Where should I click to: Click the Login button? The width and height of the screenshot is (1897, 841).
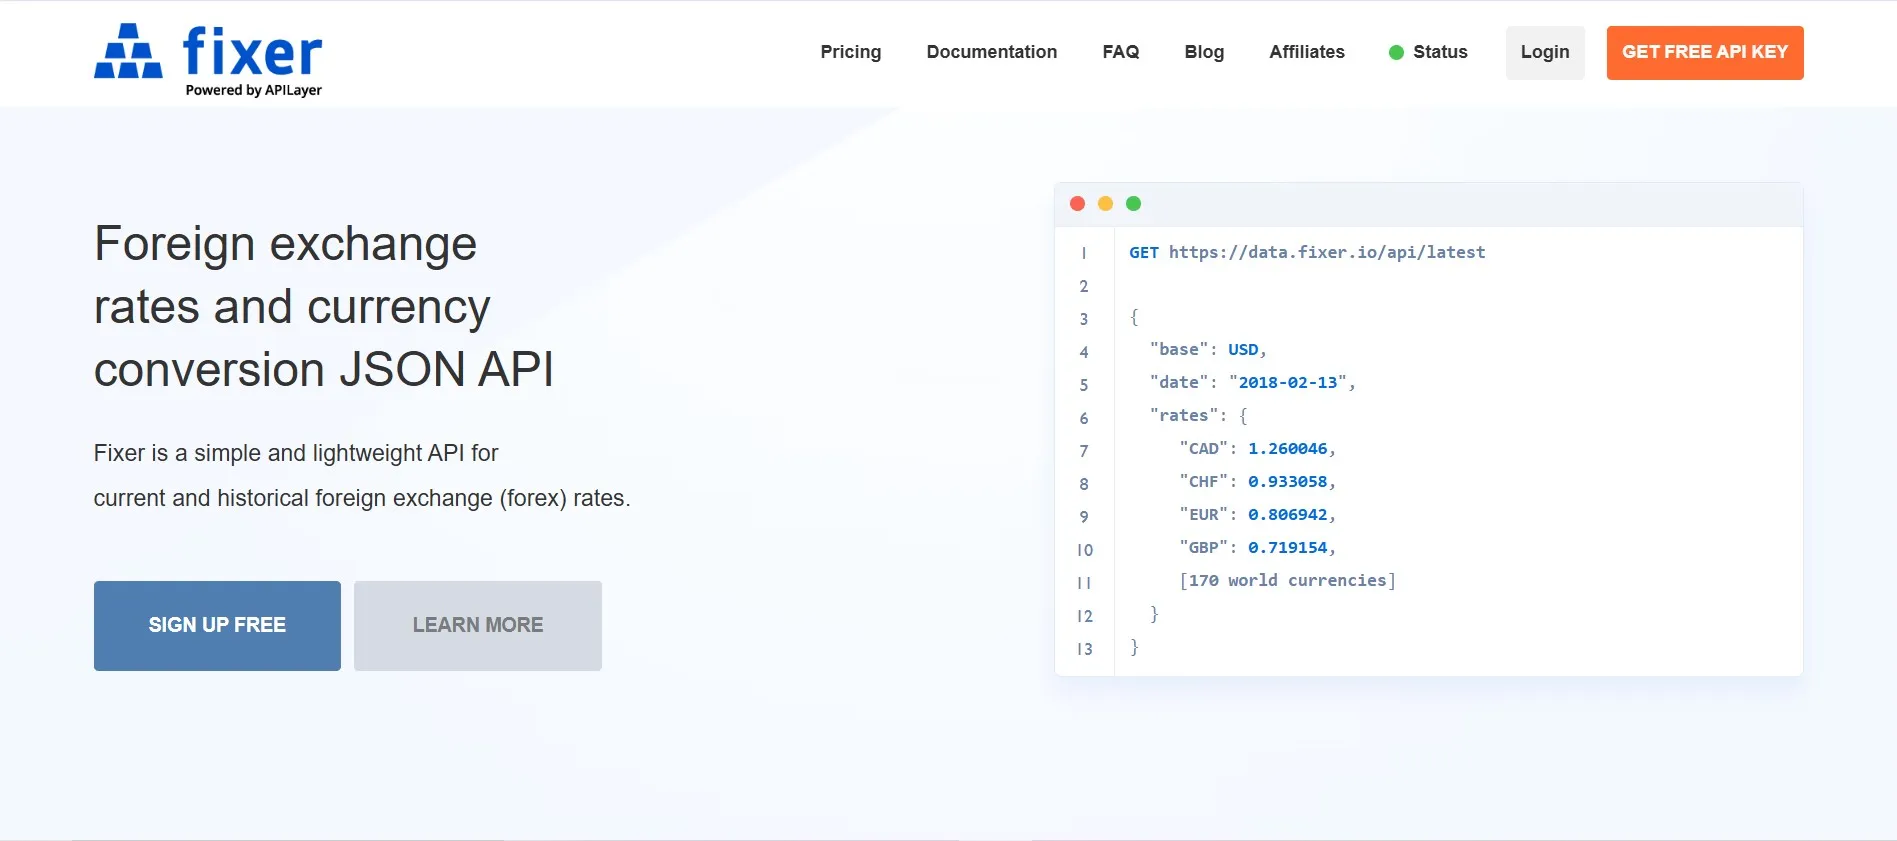click(x=1545, y=53)
